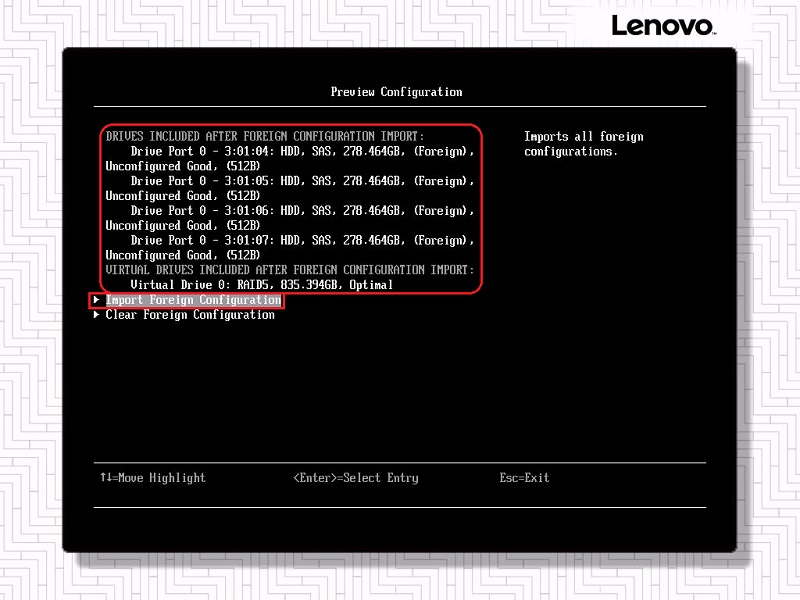Select the Drive Port 0 - 3:01:04 line
The width and height of the screenshot is (800, 600).
tap(302, 151)
